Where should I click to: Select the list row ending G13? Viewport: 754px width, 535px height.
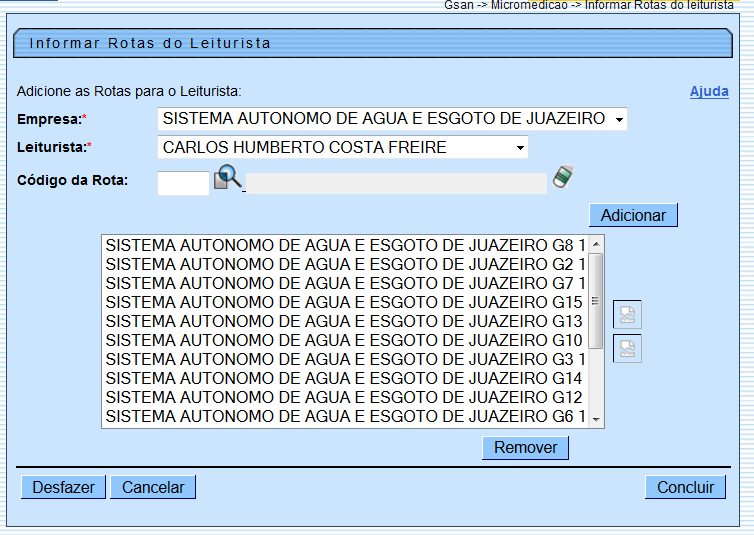(x=345, y=321)
